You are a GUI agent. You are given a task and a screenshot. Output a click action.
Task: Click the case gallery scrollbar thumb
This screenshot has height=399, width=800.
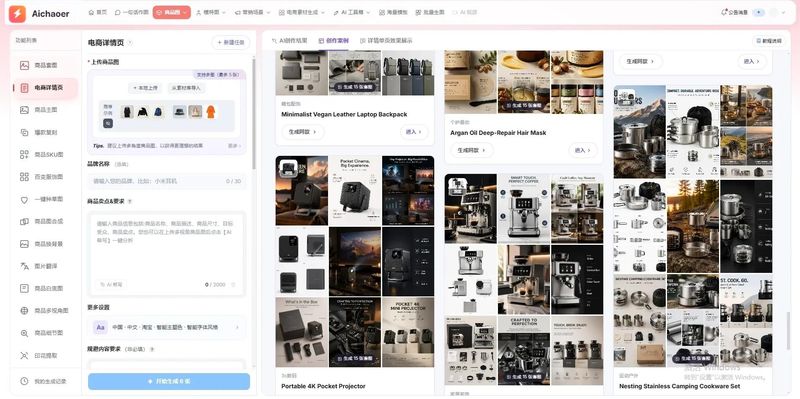(x=788, y=330)
